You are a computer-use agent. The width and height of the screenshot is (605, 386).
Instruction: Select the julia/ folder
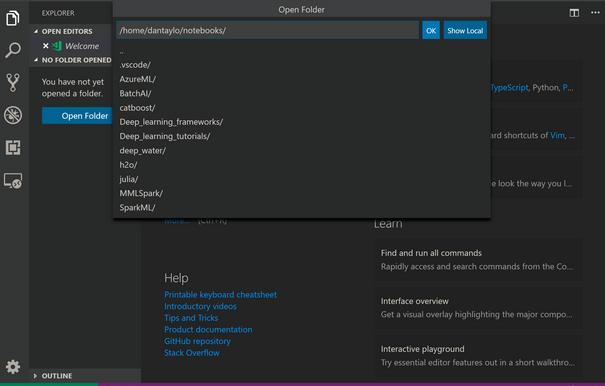click(x=302, y=179)
